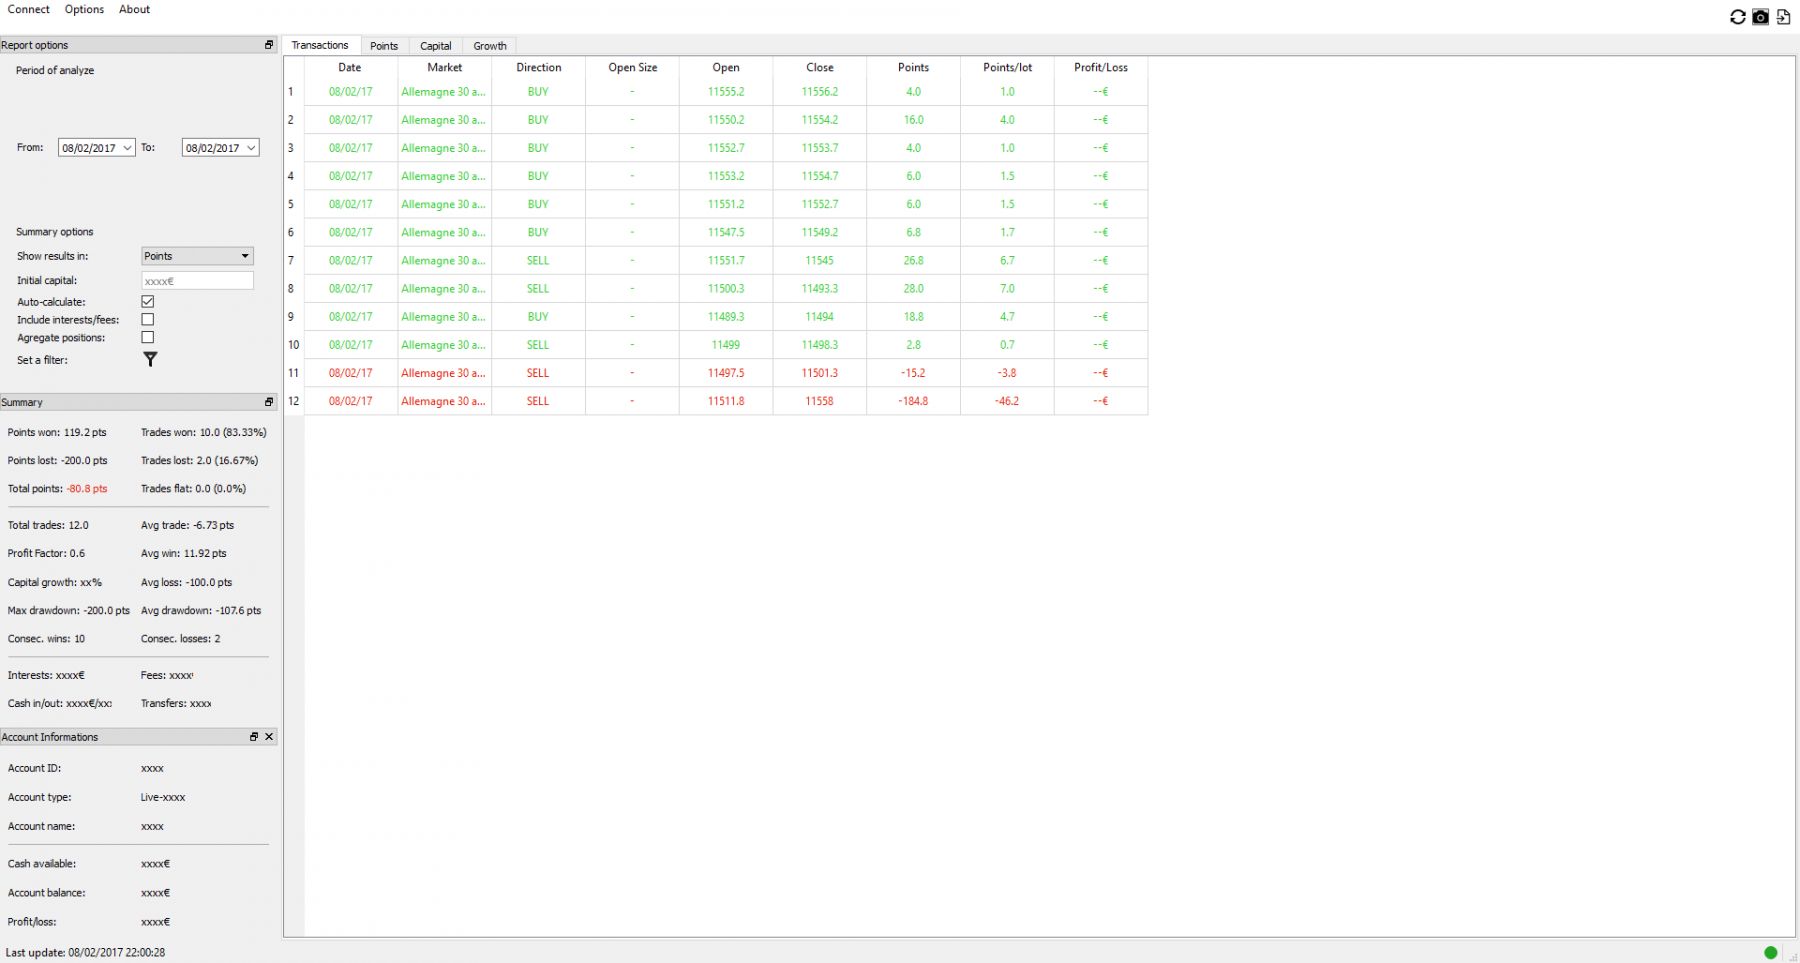1800x963 pixels.
Task: Open the To date dropdown
Action: click(251, 148)
